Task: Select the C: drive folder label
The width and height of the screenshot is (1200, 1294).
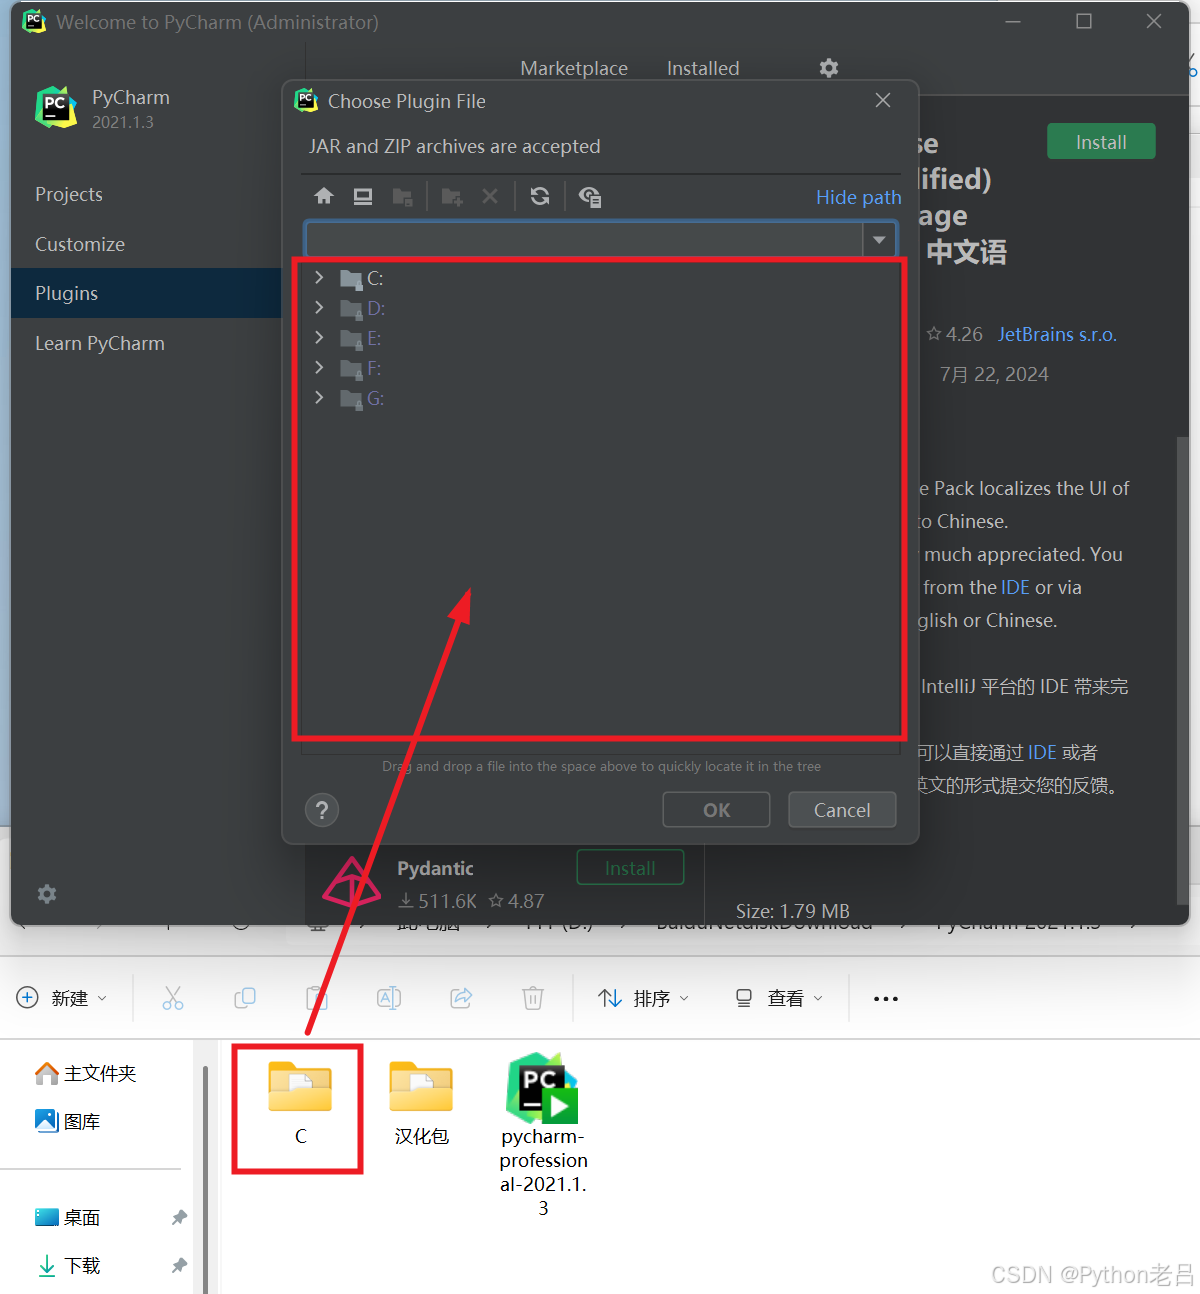Action: coord(375,278)
